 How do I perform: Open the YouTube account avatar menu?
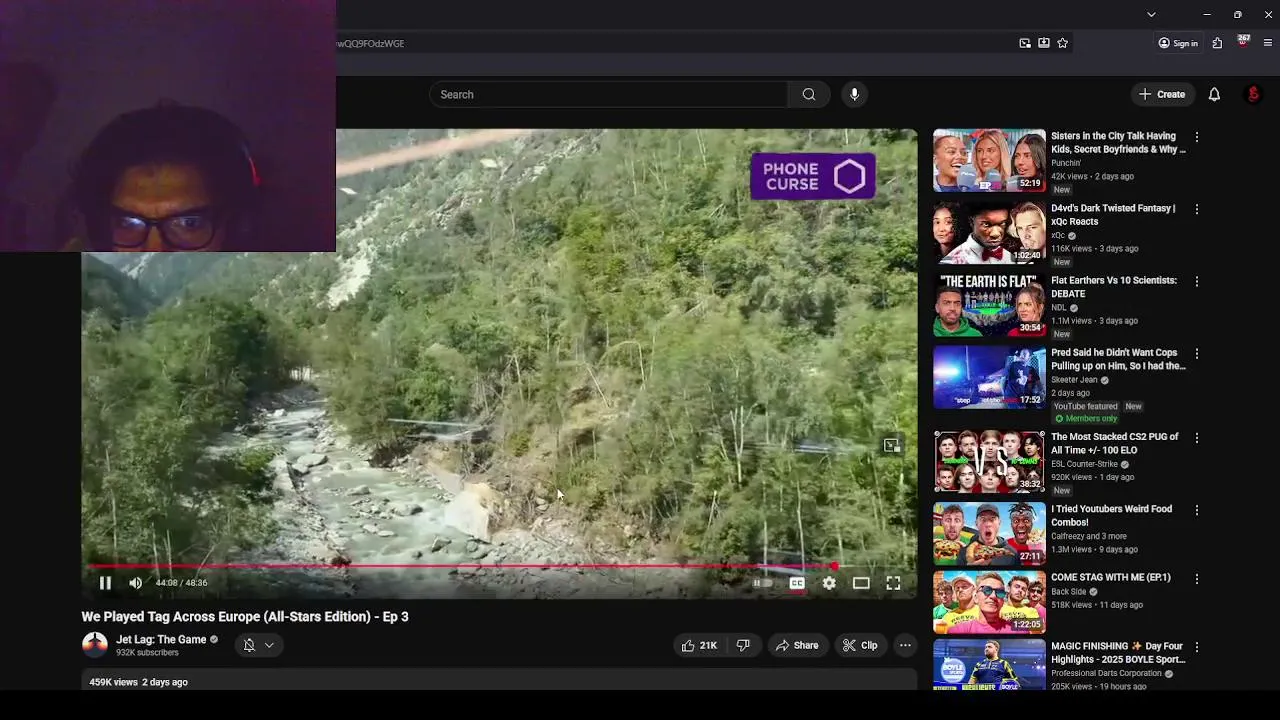[x=1253, y=94]
